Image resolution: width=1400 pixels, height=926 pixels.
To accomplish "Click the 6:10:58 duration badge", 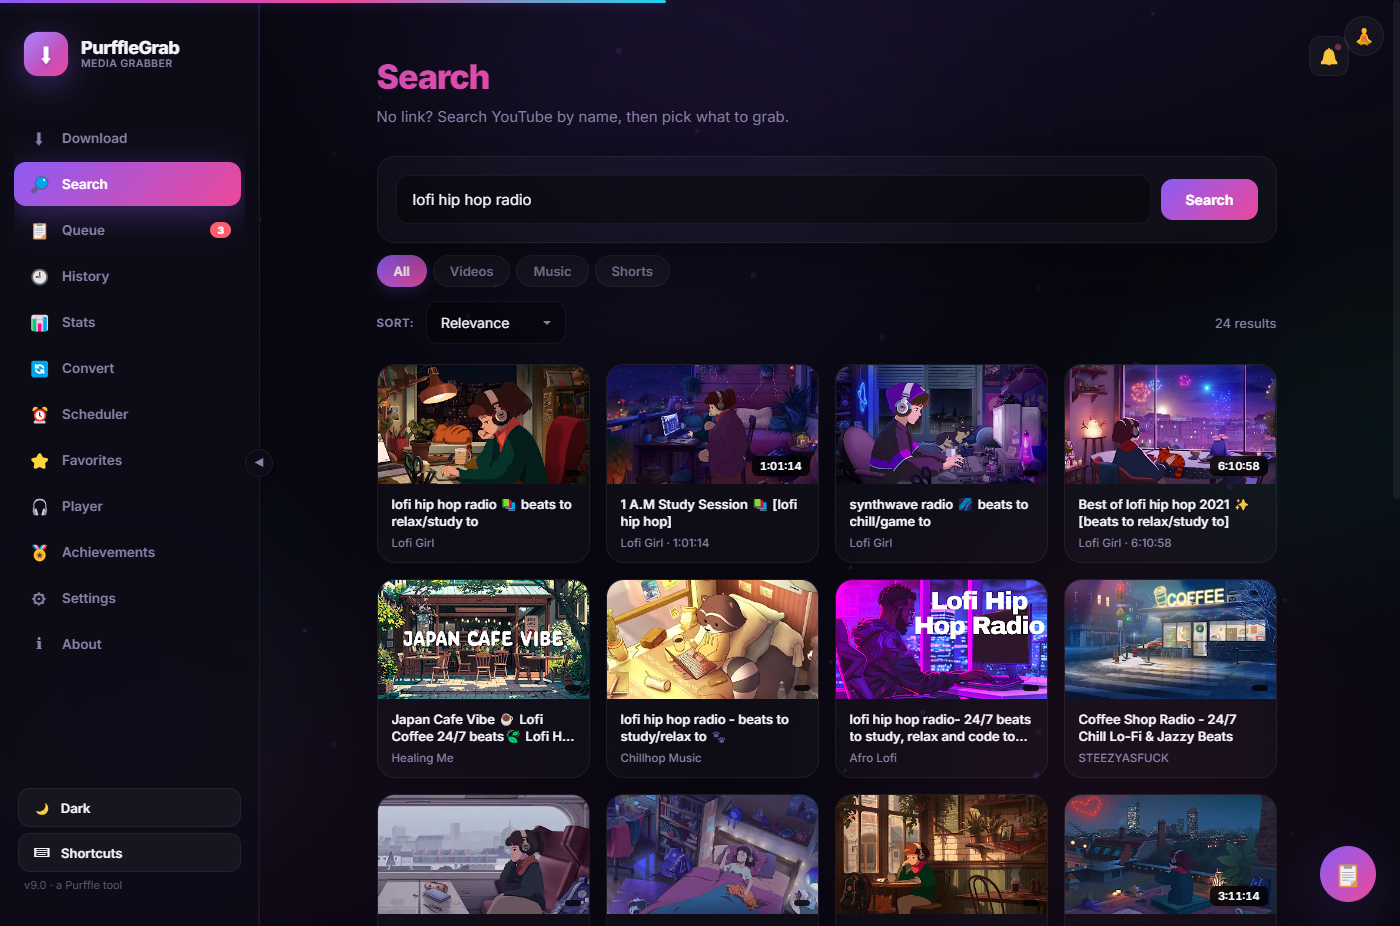I will 1238,466.
